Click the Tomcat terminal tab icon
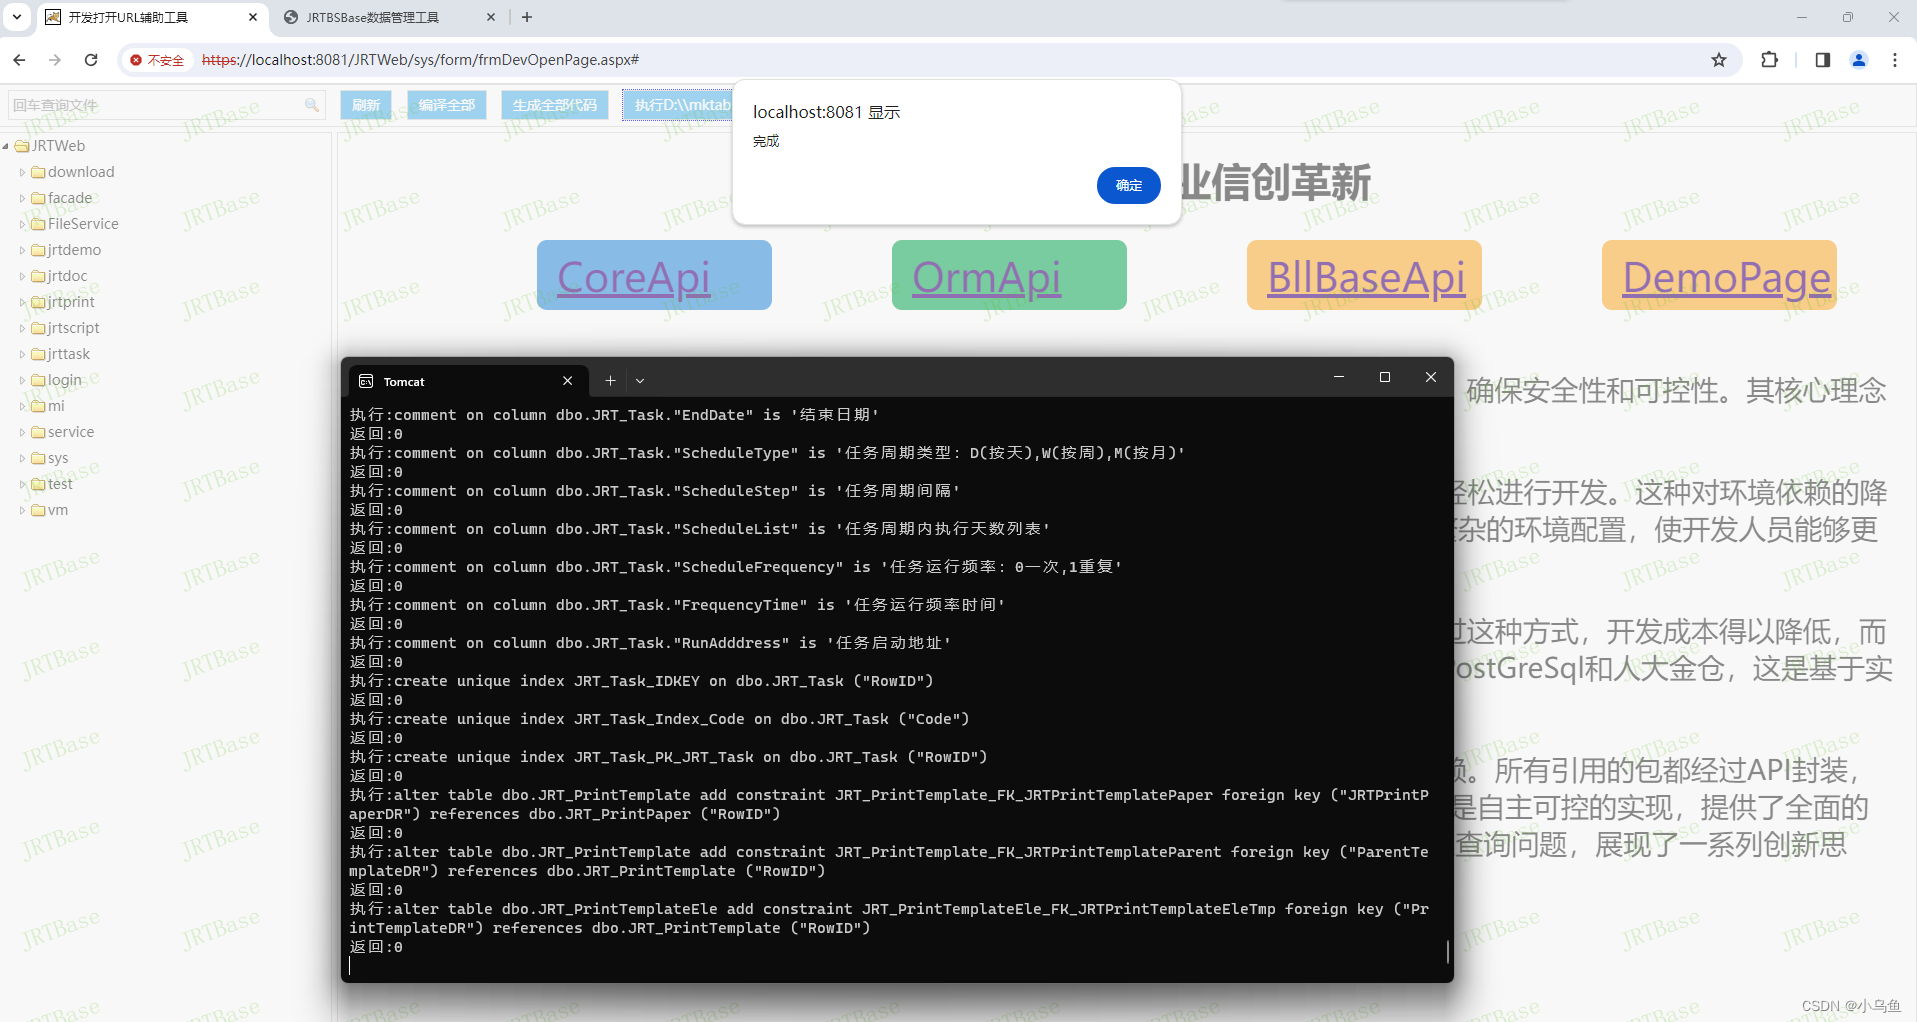Viewport: 1917px width, 1022px height. [x=366, y=381]
